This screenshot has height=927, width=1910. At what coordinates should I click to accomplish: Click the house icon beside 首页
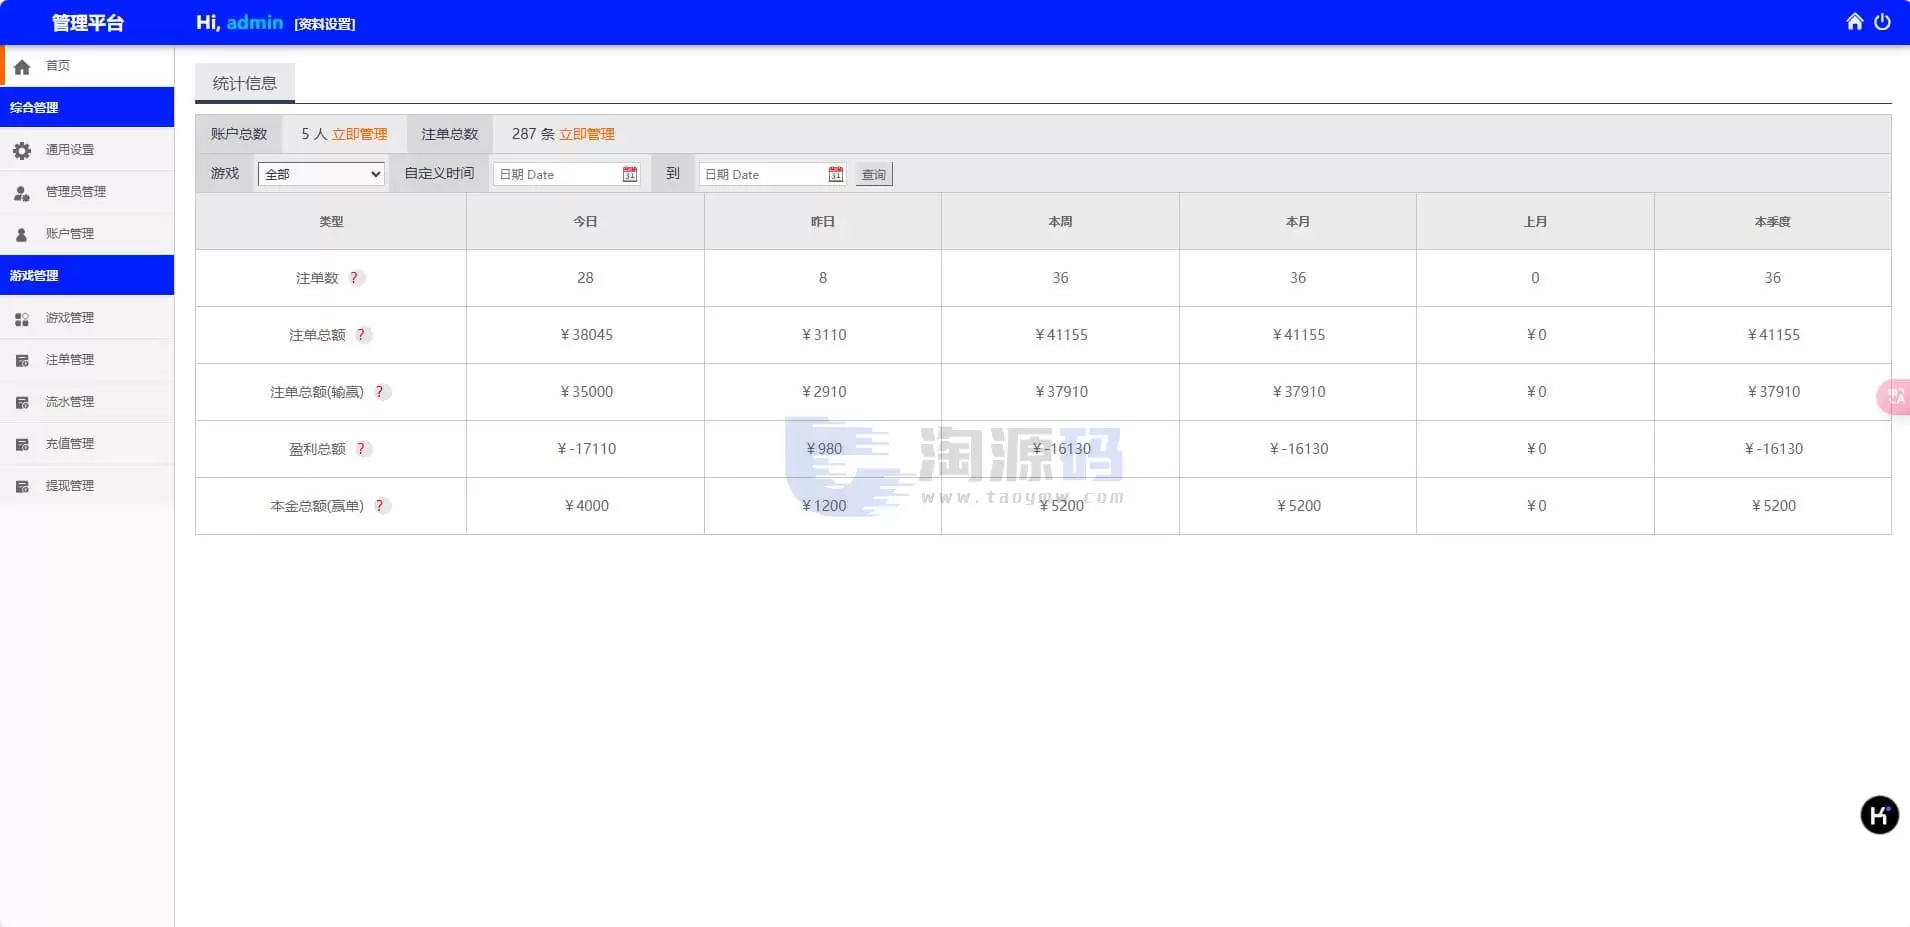(x=22, y=67)
